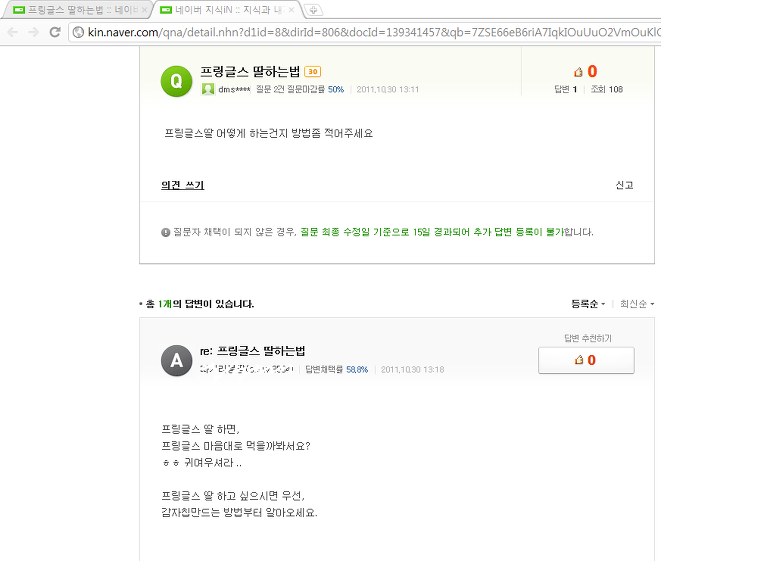Click the gray A answer icon
This screenshot has width=764, height=561.
[x=176, y=361]
